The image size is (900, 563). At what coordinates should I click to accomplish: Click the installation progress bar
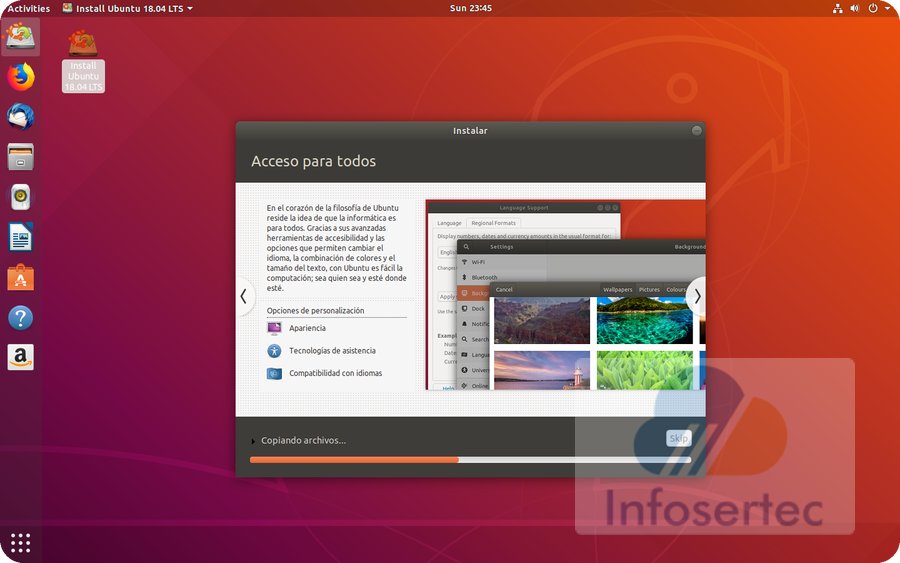(x=470, y=460)
